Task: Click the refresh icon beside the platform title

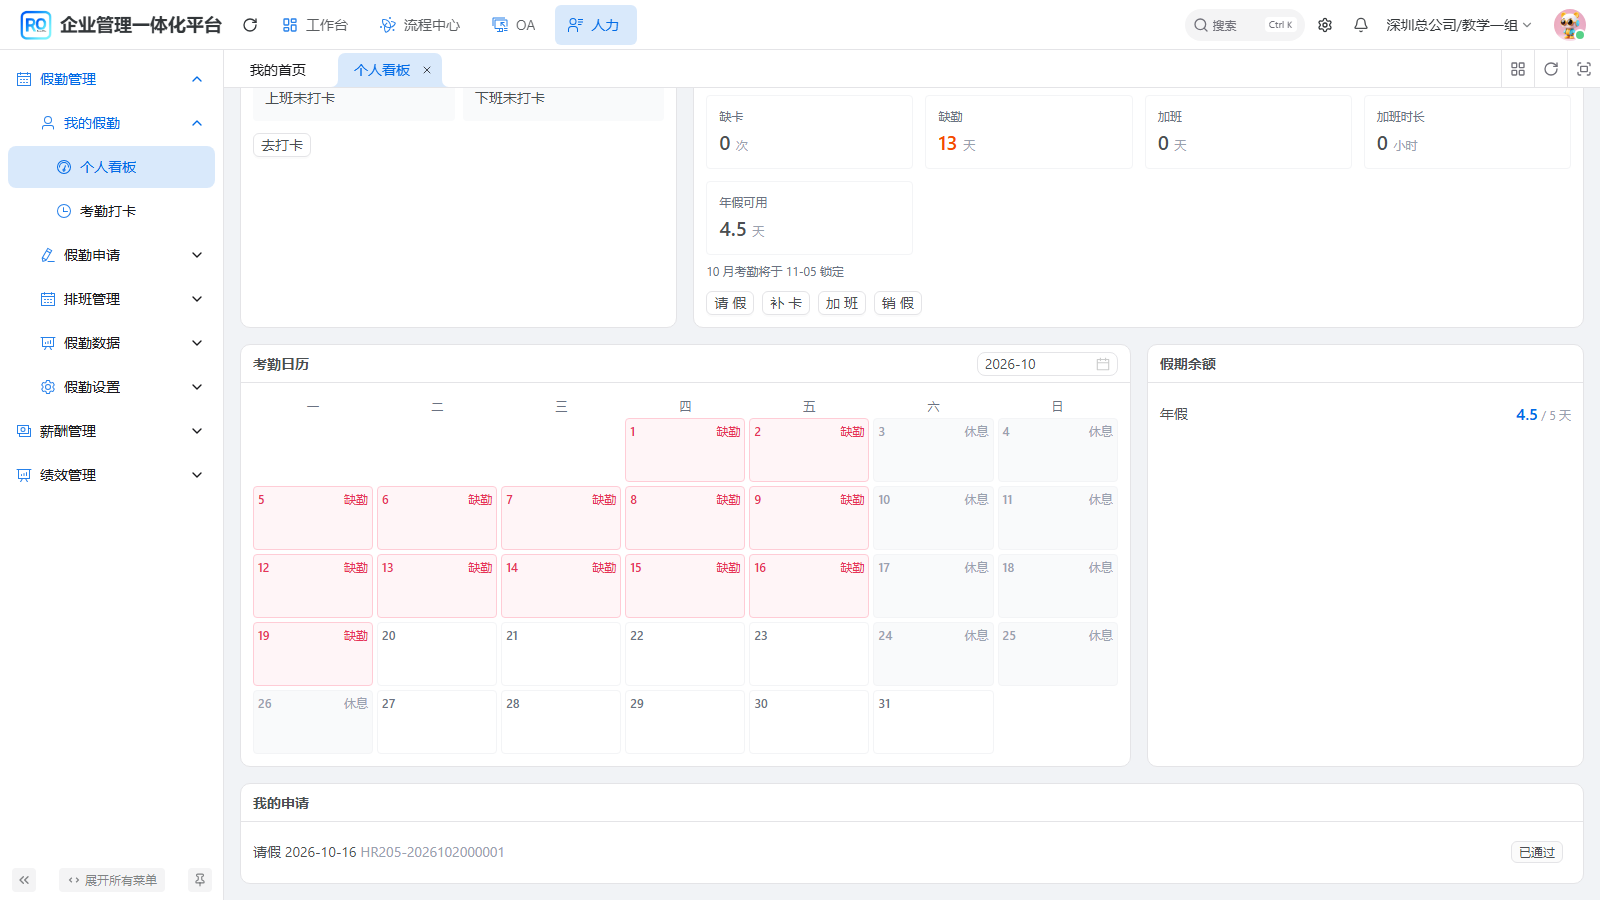Action: (x=250, y=25)
